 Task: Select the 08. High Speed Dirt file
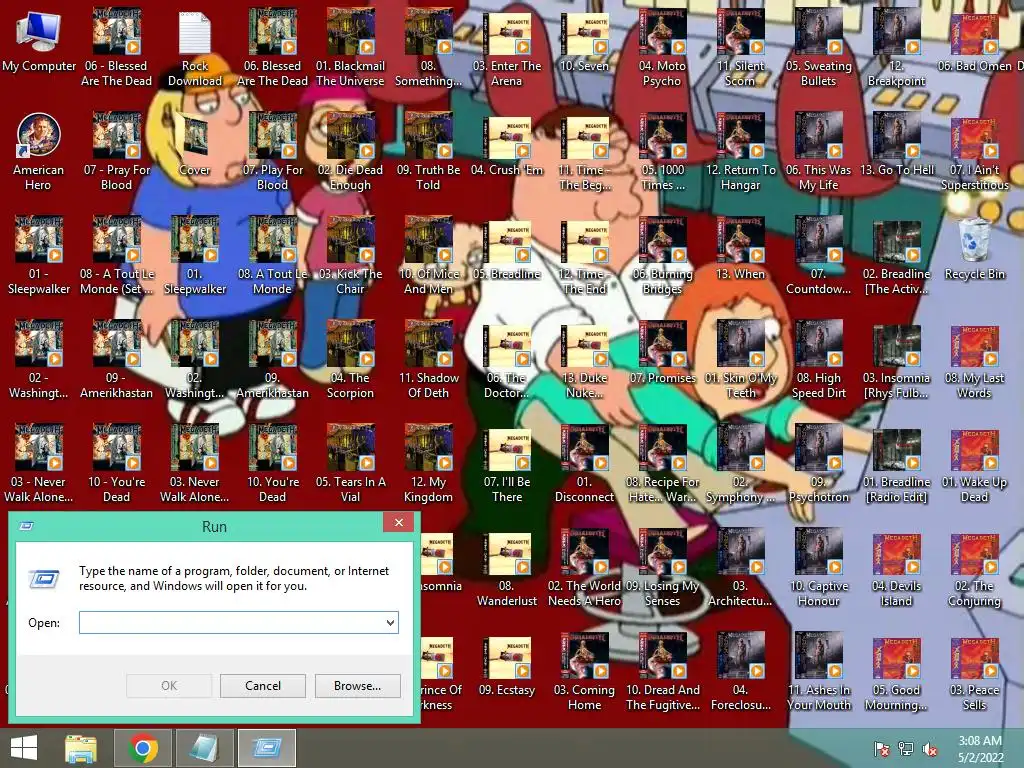(x=818, y=359)
